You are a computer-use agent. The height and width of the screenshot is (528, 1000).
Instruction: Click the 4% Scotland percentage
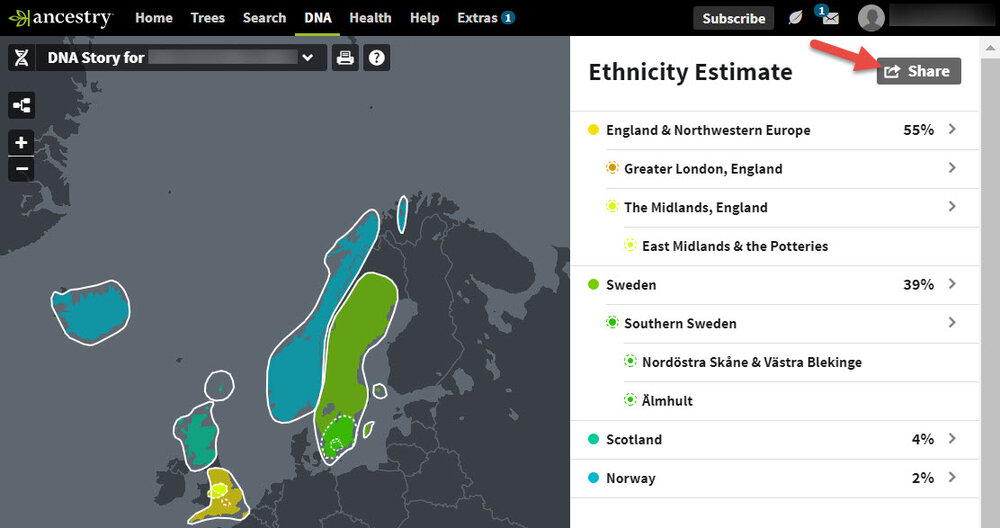923,439
